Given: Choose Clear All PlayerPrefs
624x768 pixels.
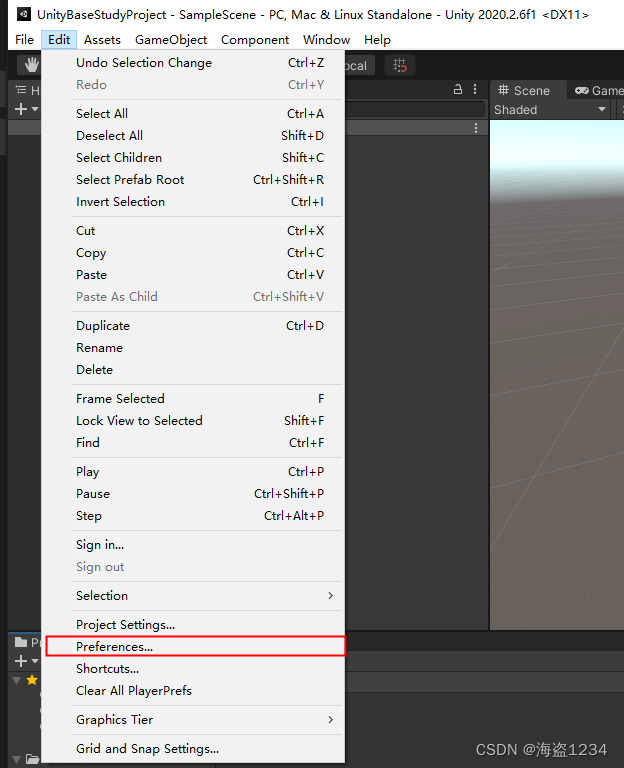Looking at the screenshot, I should click(x=195, y=691).
